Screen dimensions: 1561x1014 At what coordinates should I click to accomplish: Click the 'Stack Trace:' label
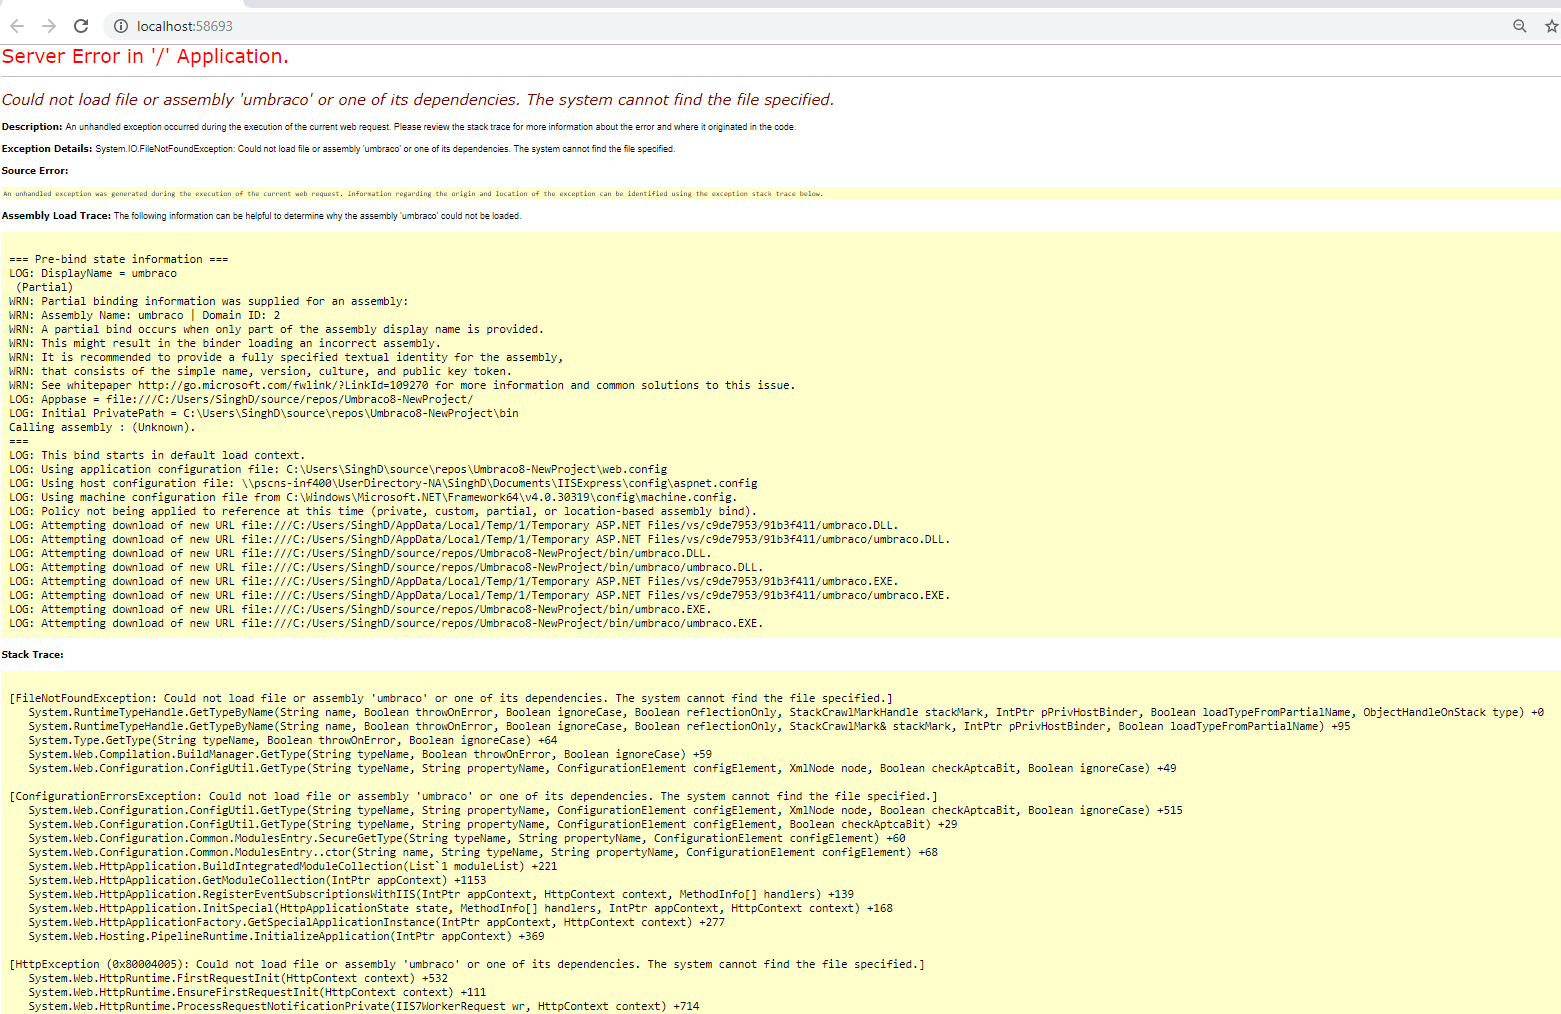(x=32, y=655)
